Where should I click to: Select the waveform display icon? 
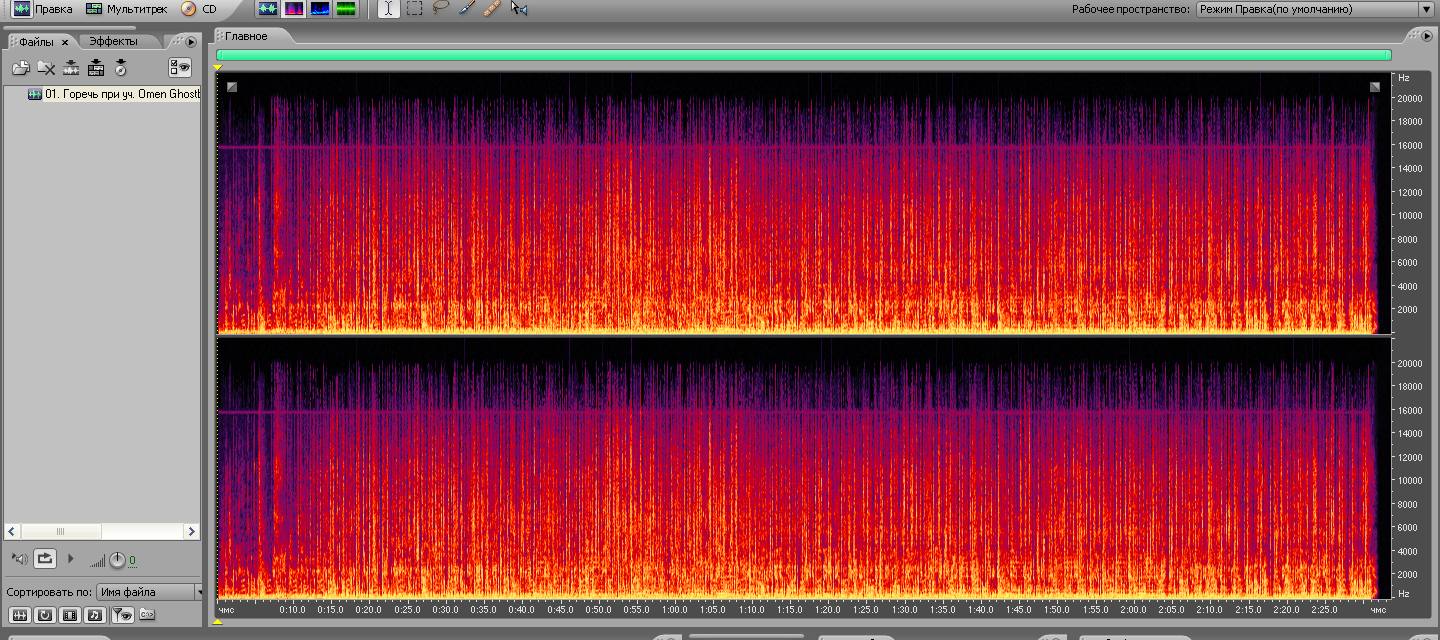coord(268,9)
